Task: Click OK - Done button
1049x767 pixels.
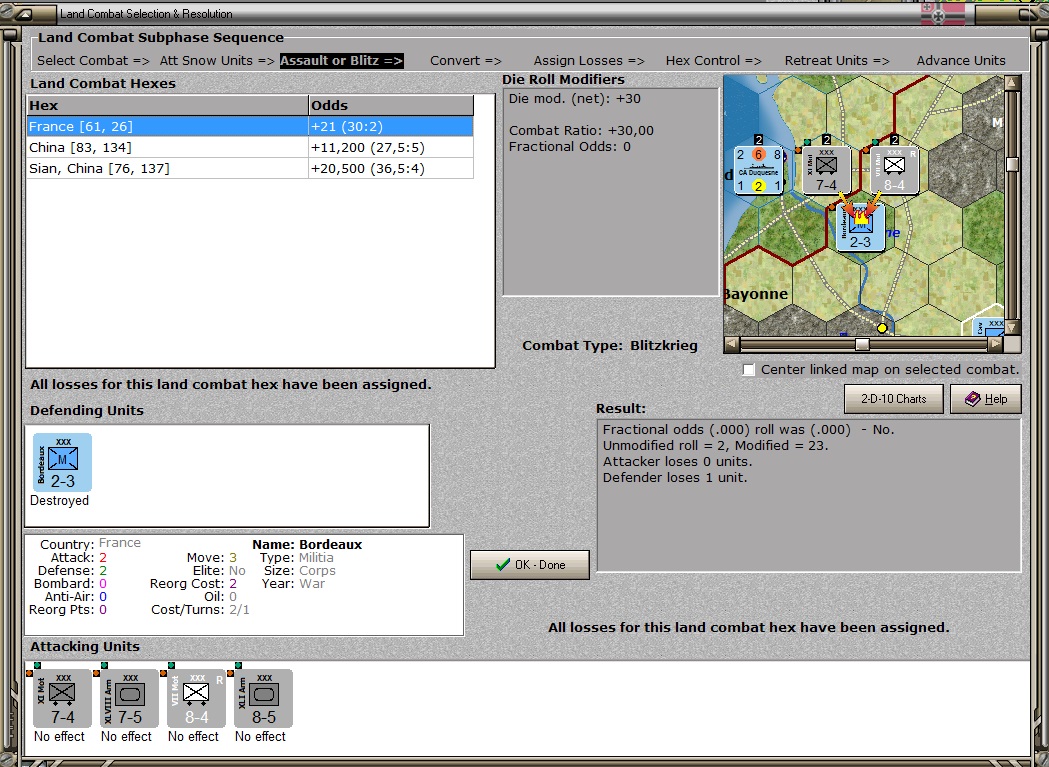Action: 530,565
